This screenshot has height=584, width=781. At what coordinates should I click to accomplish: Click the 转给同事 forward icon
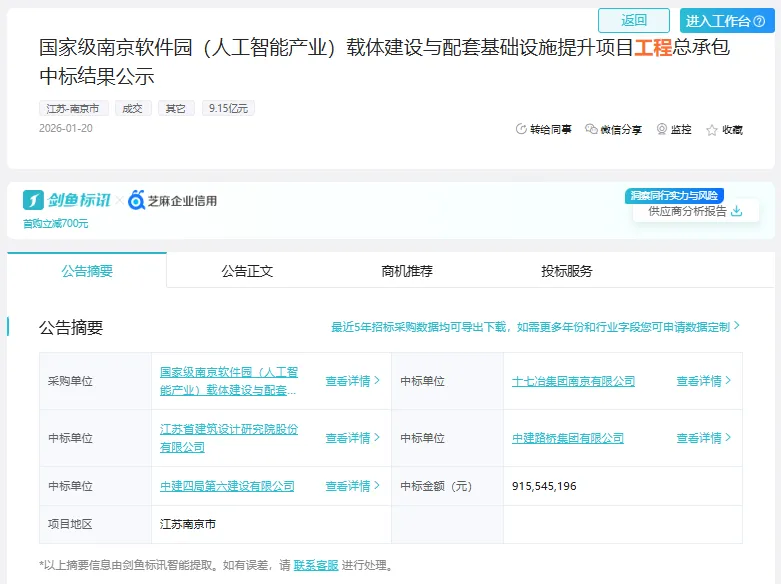click(x=521, y=129)
